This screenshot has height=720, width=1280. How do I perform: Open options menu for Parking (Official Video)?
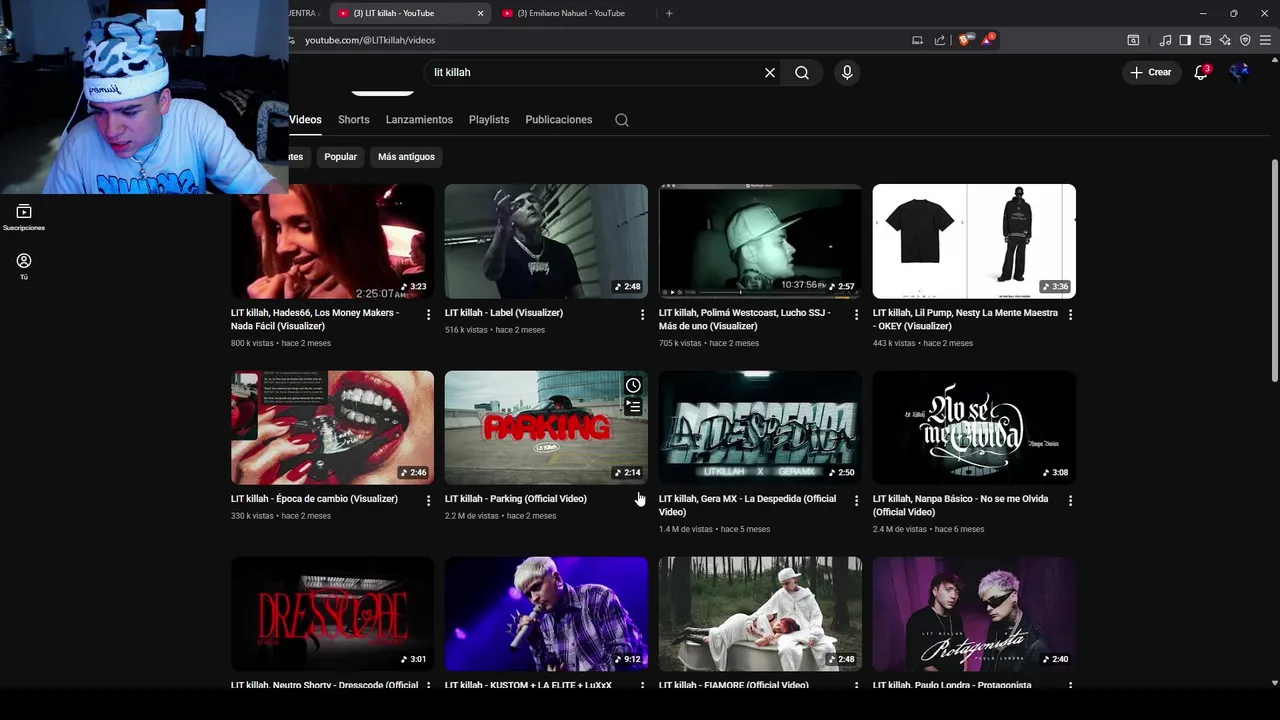pos(642,500)
